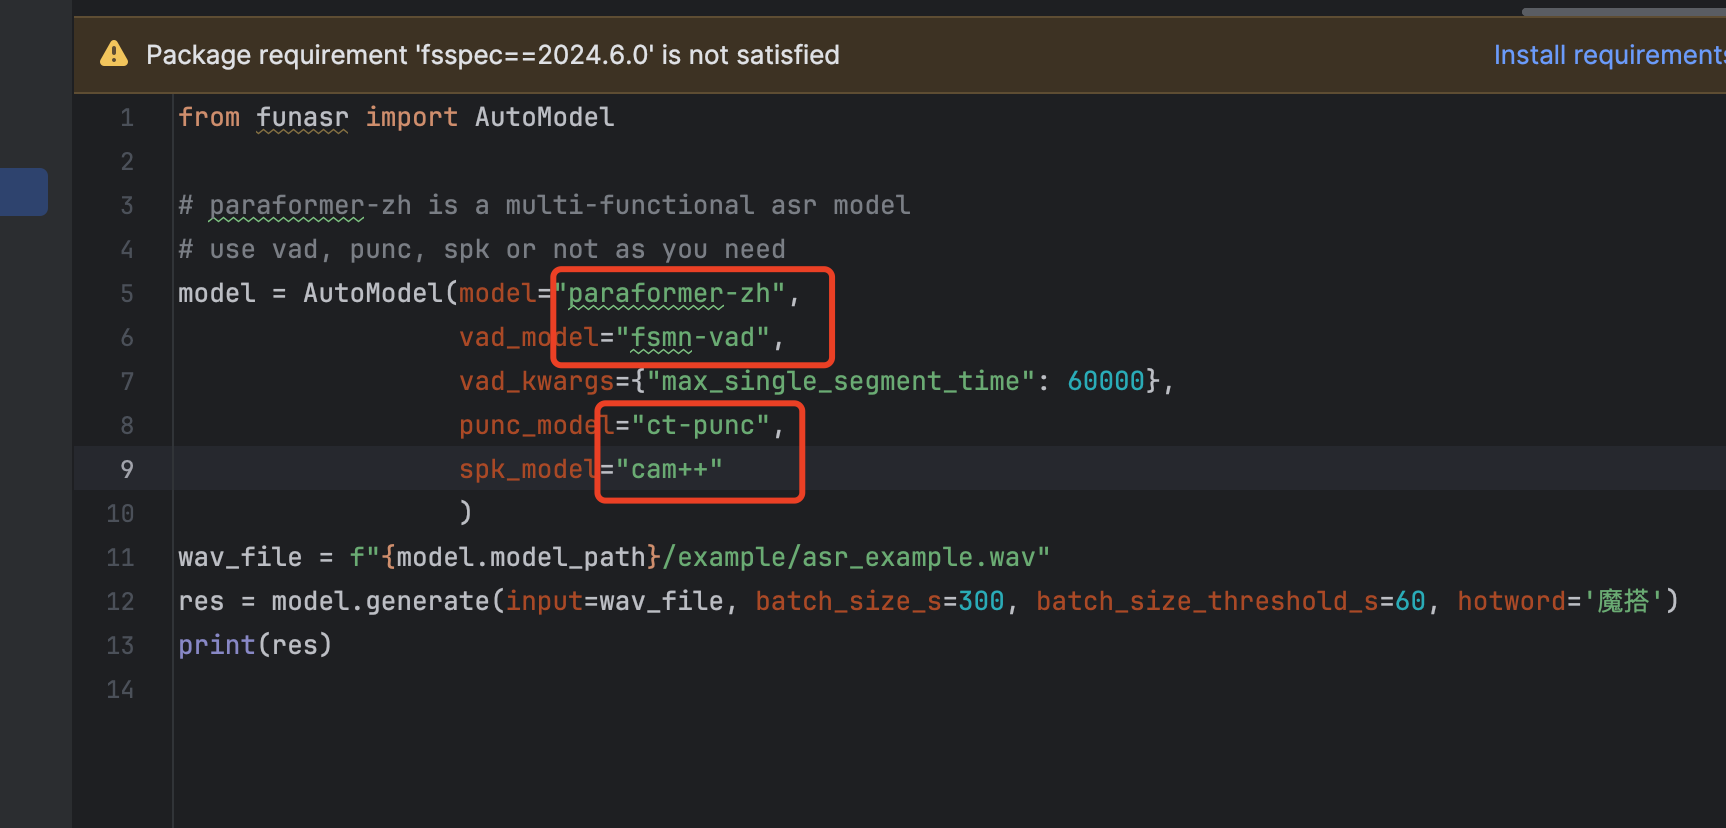The height and width of the screenshot is (828, 1726).
Task: Click the yellow warning triangle icon
Action: 114,54
